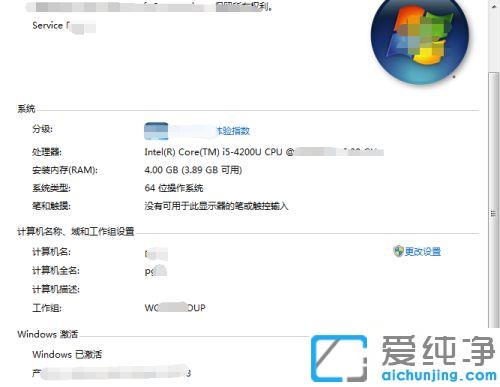Viewport: 500px width, 387px height.
Task: Click the 系统类型 label
Action: [51, 188]
